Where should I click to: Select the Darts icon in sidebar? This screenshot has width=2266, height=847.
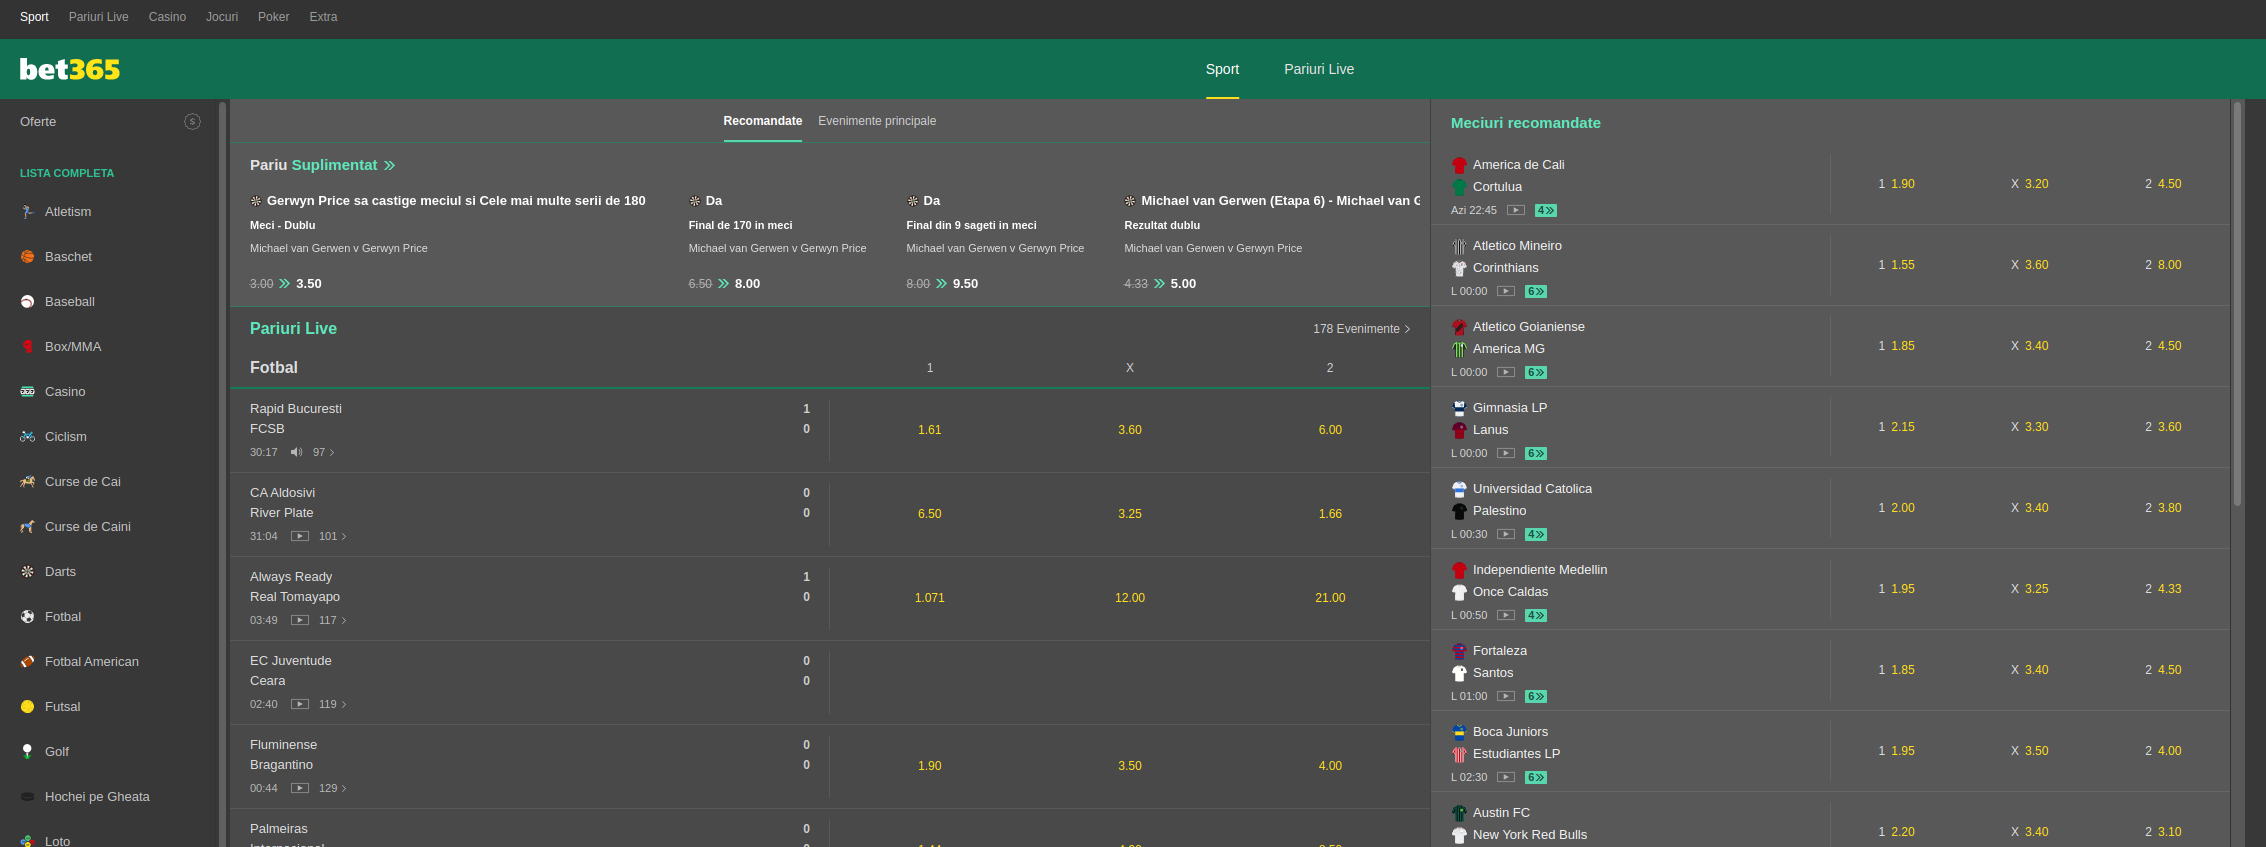(28, 572)
